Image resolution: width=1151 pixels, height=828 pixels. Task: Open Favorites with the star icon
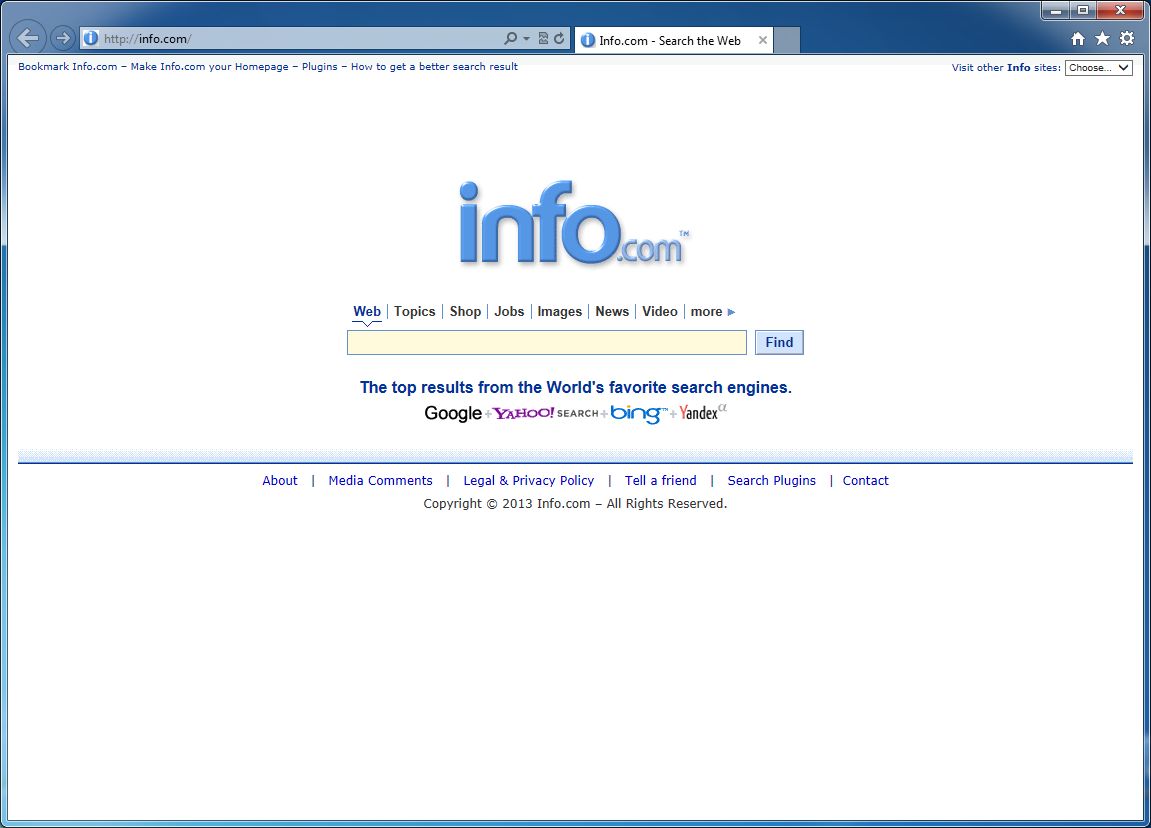[1103, 39]
